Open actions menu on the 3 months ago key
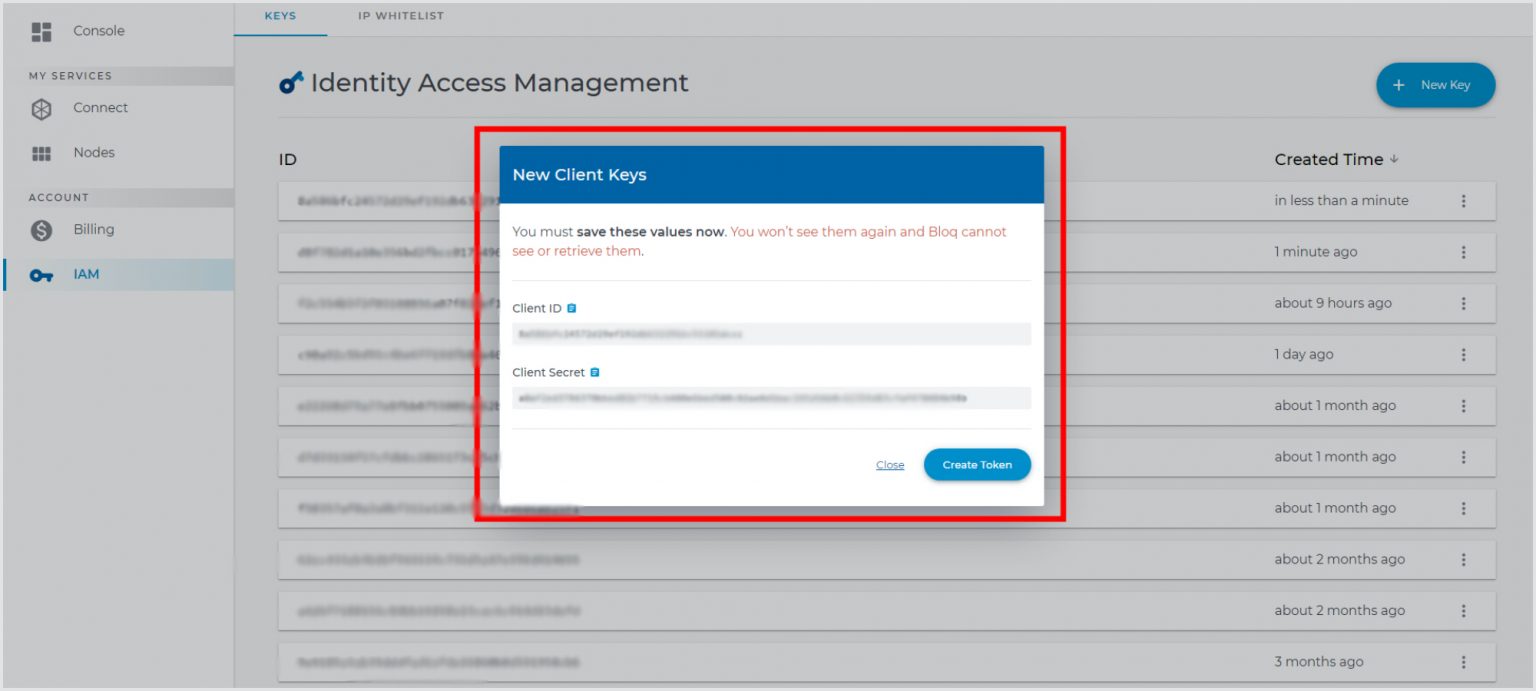 [1464, 661]
